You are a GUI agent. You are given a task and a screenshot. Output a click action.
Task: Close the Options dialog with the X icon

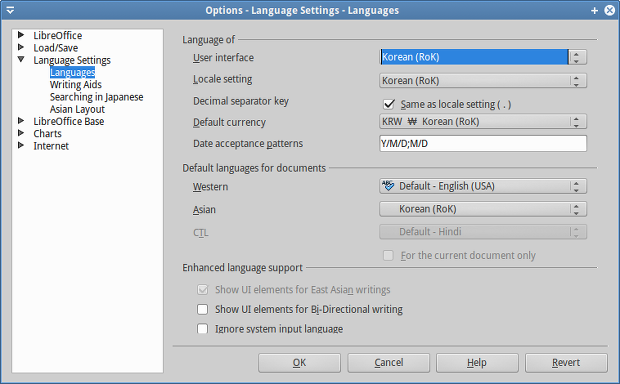(x=610, y=10)
